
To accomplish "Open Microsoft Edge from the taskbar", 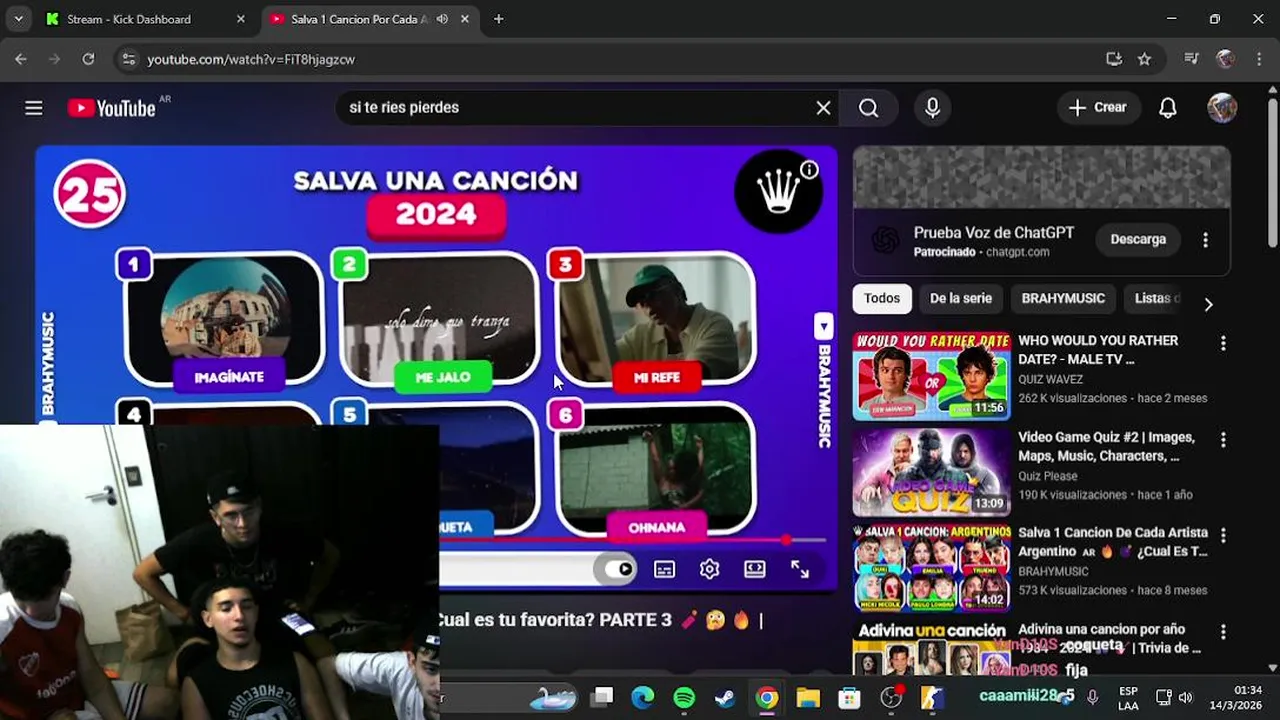I will pos(643,698).
